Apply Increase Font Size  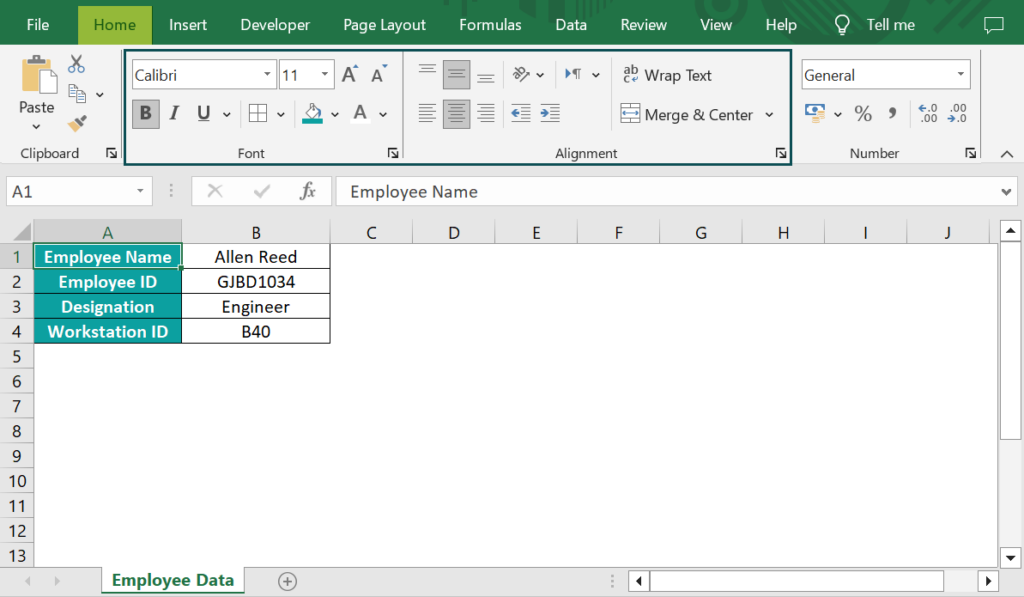[347, 72]
